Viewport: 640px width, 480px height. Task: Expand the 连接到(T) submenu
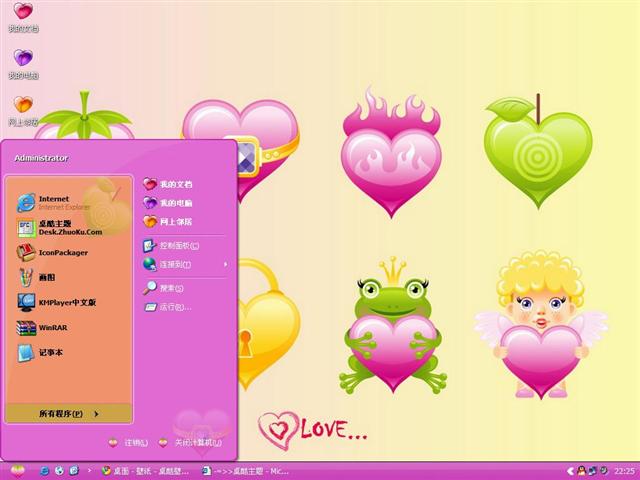(184, 264)
